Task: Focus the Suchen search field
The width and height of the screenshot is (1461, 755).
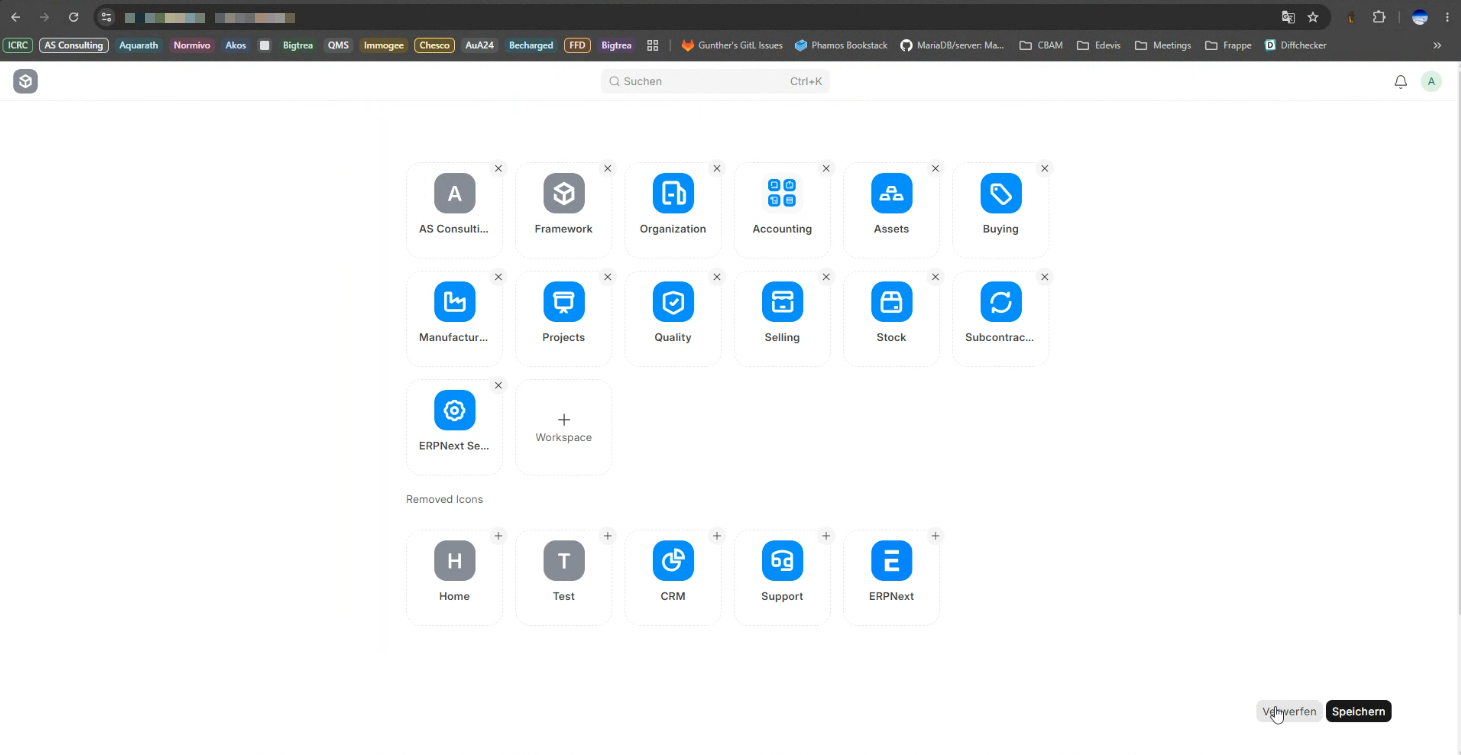Action: (x=715, y=81)
